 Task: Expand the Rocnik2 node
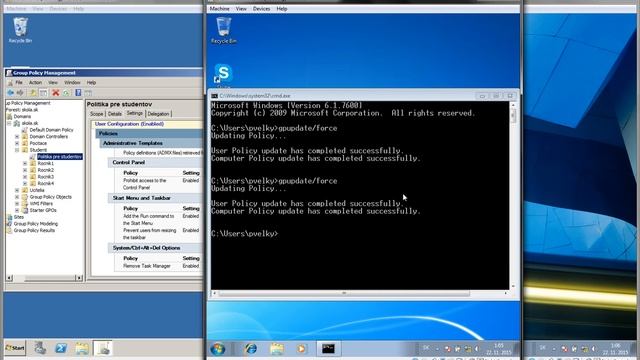coord(25,170)
